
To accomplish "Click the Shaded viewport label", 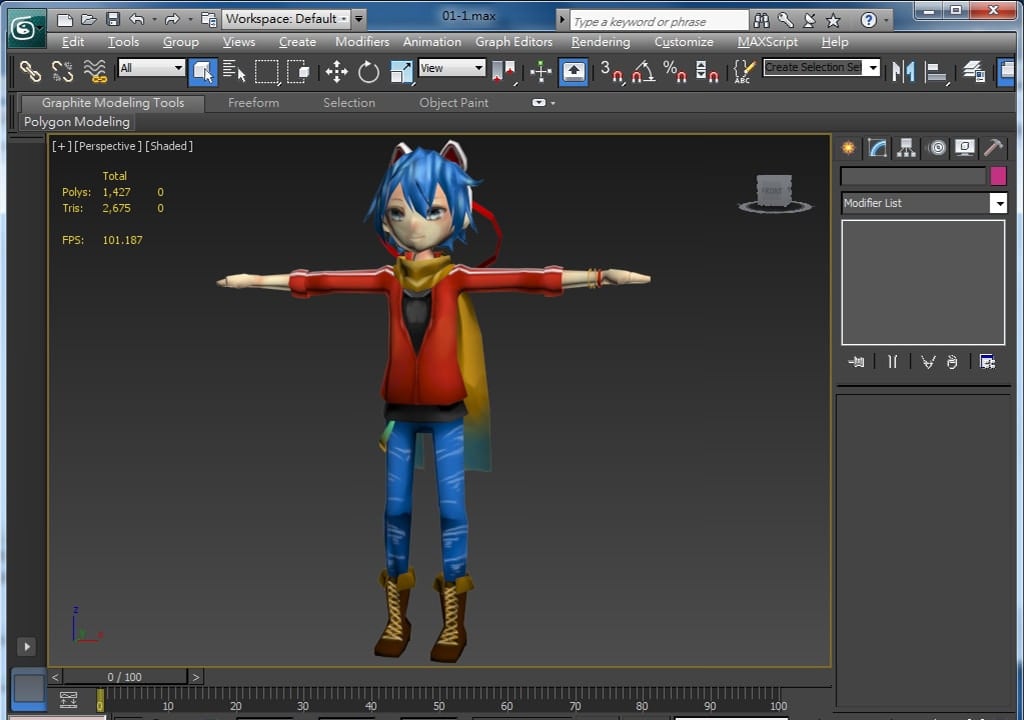I will point(169,146).
